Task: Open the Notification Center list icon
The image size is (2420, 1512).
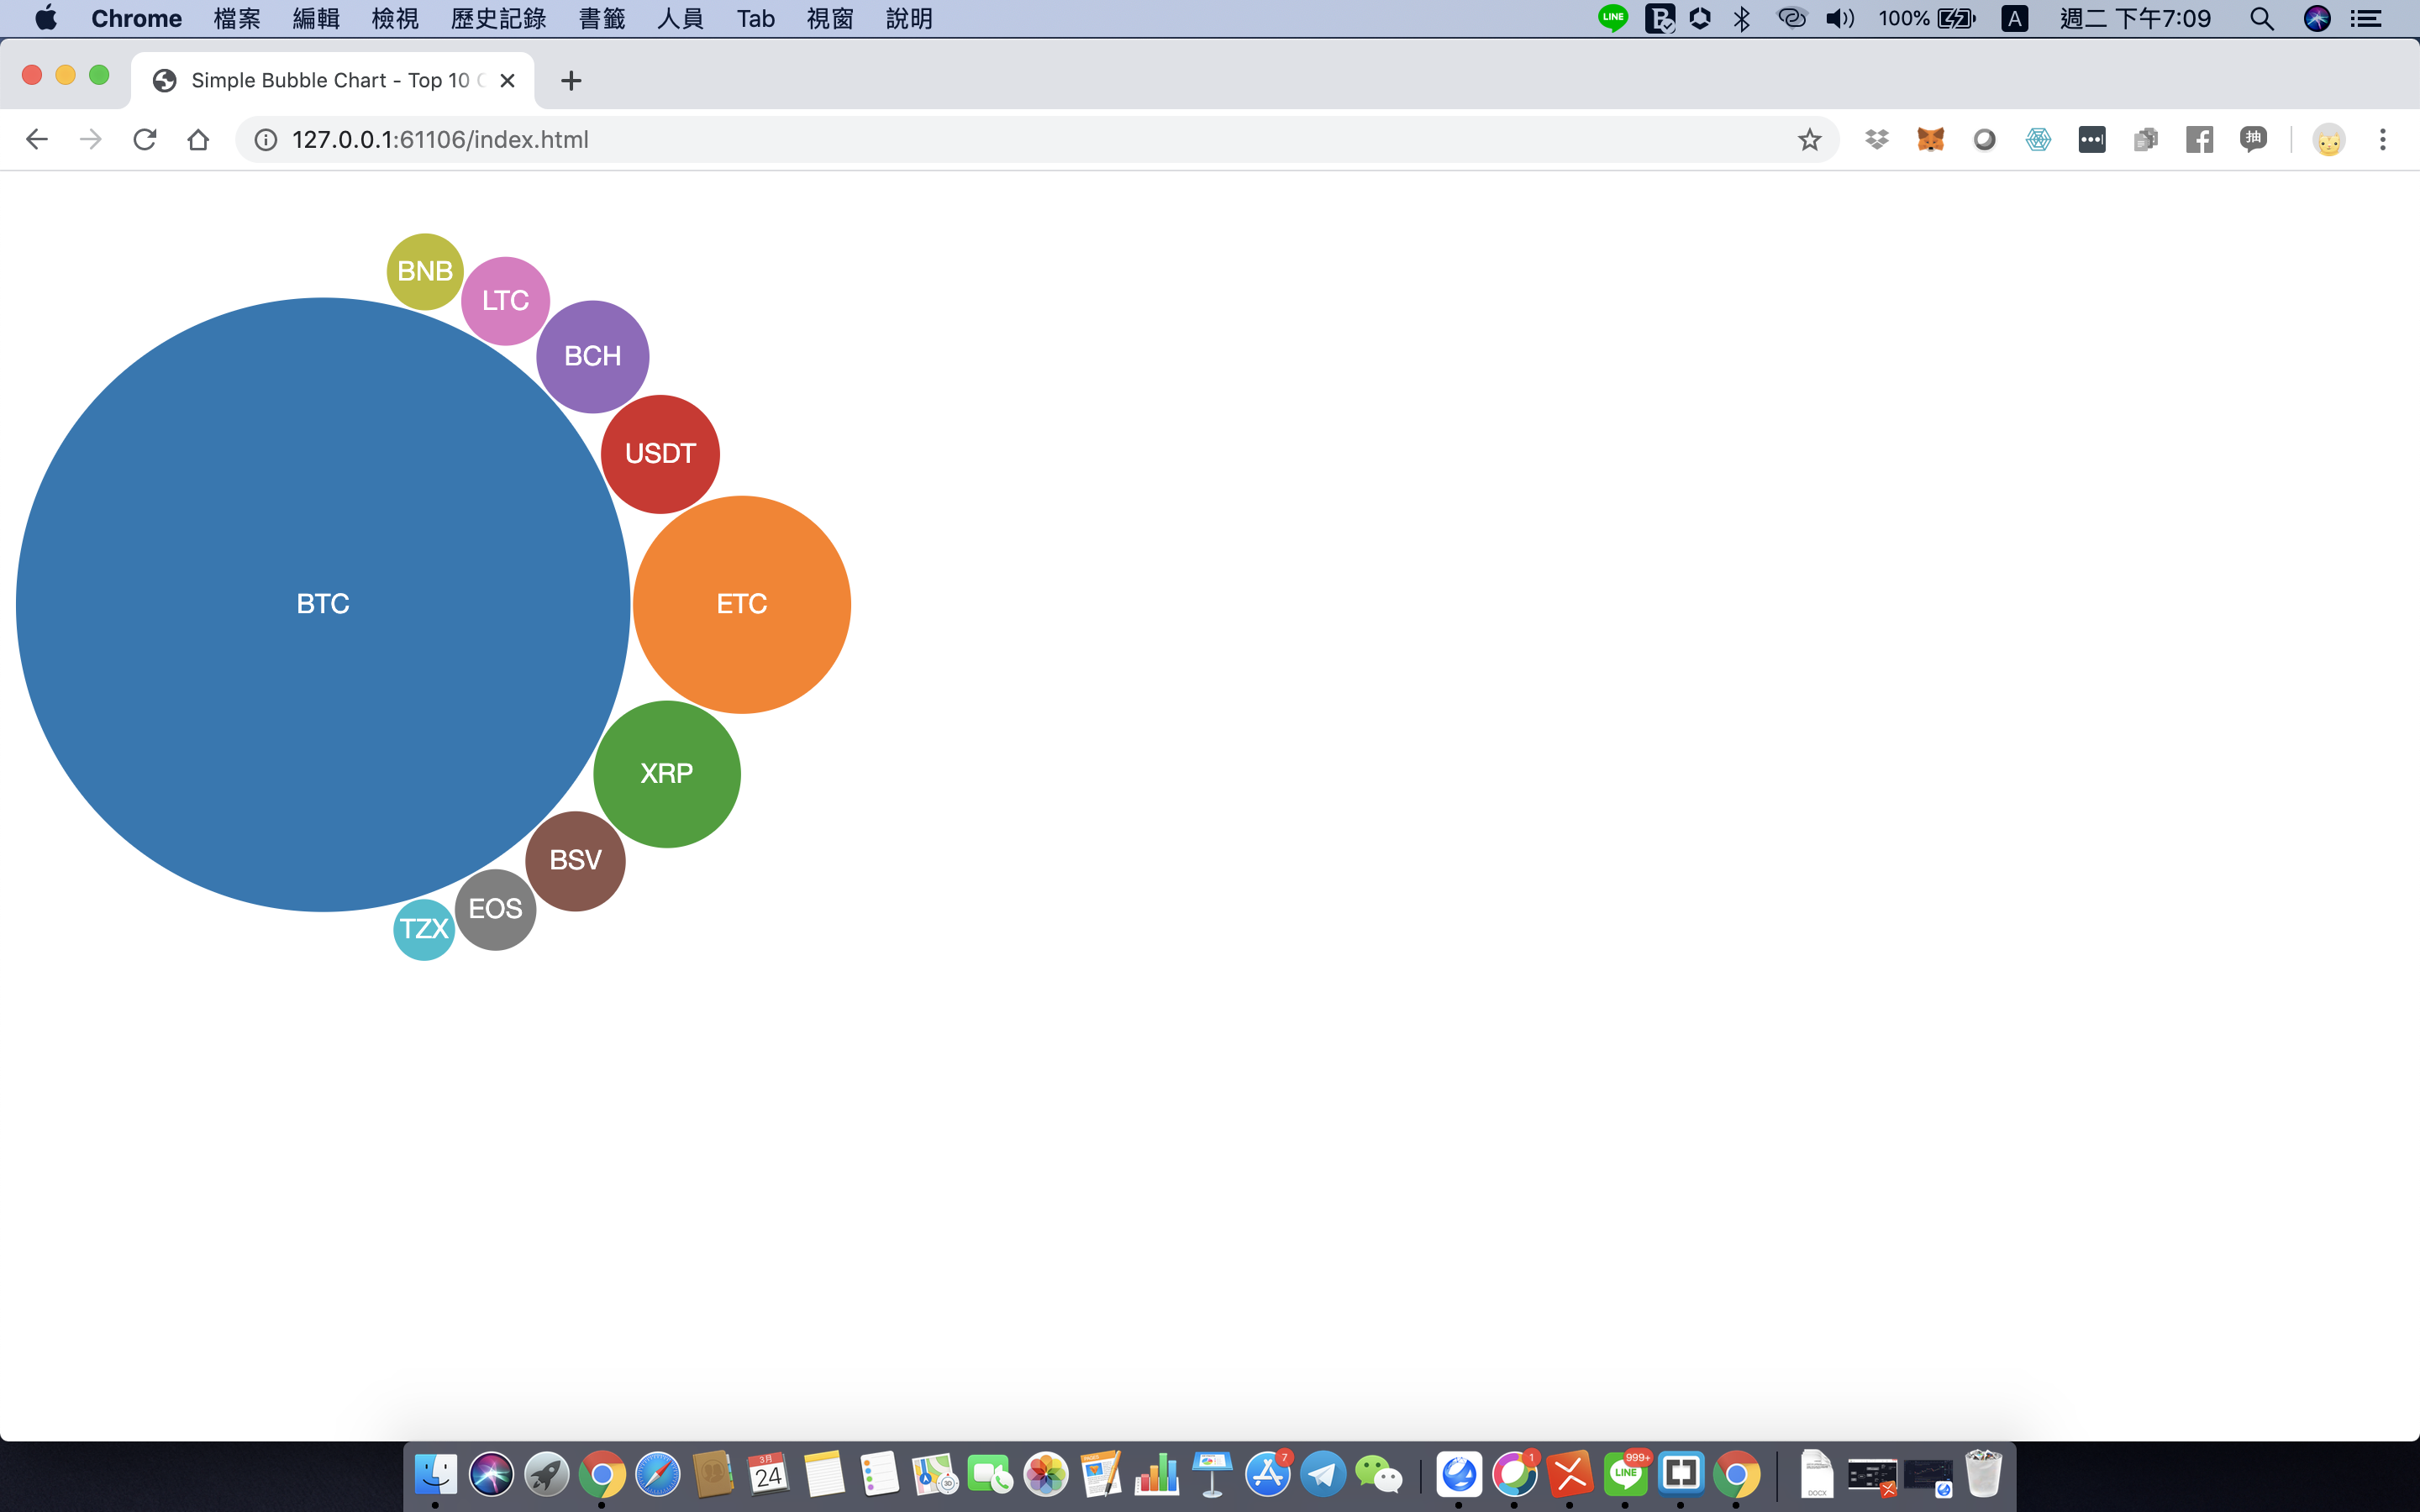Action: pyautogui.click(x=2366, y=18)
